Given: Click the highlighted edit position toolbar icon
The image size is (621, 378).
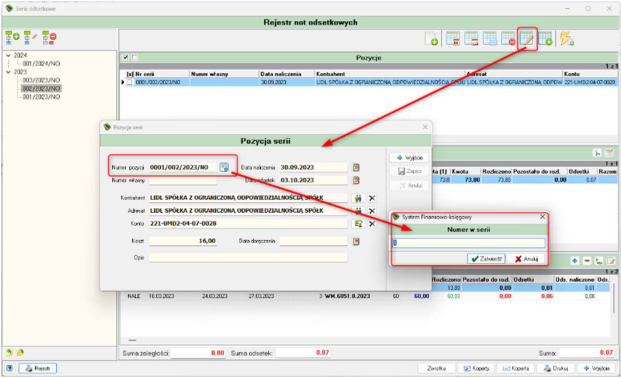Looking at the screenshot, I should (527, 39).
